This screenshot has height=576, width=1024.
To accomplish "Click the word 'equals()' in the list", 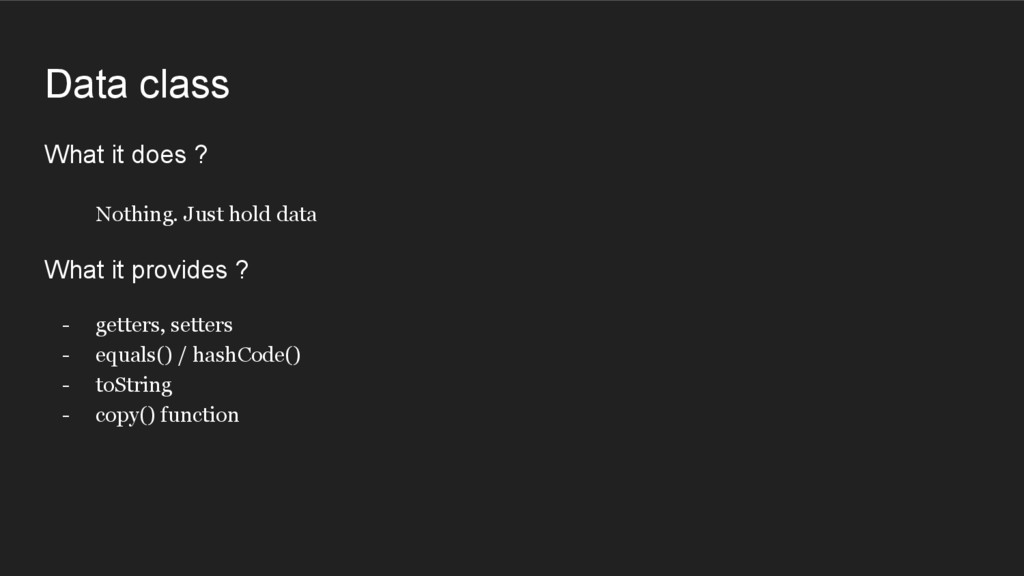I will point(134,355).
